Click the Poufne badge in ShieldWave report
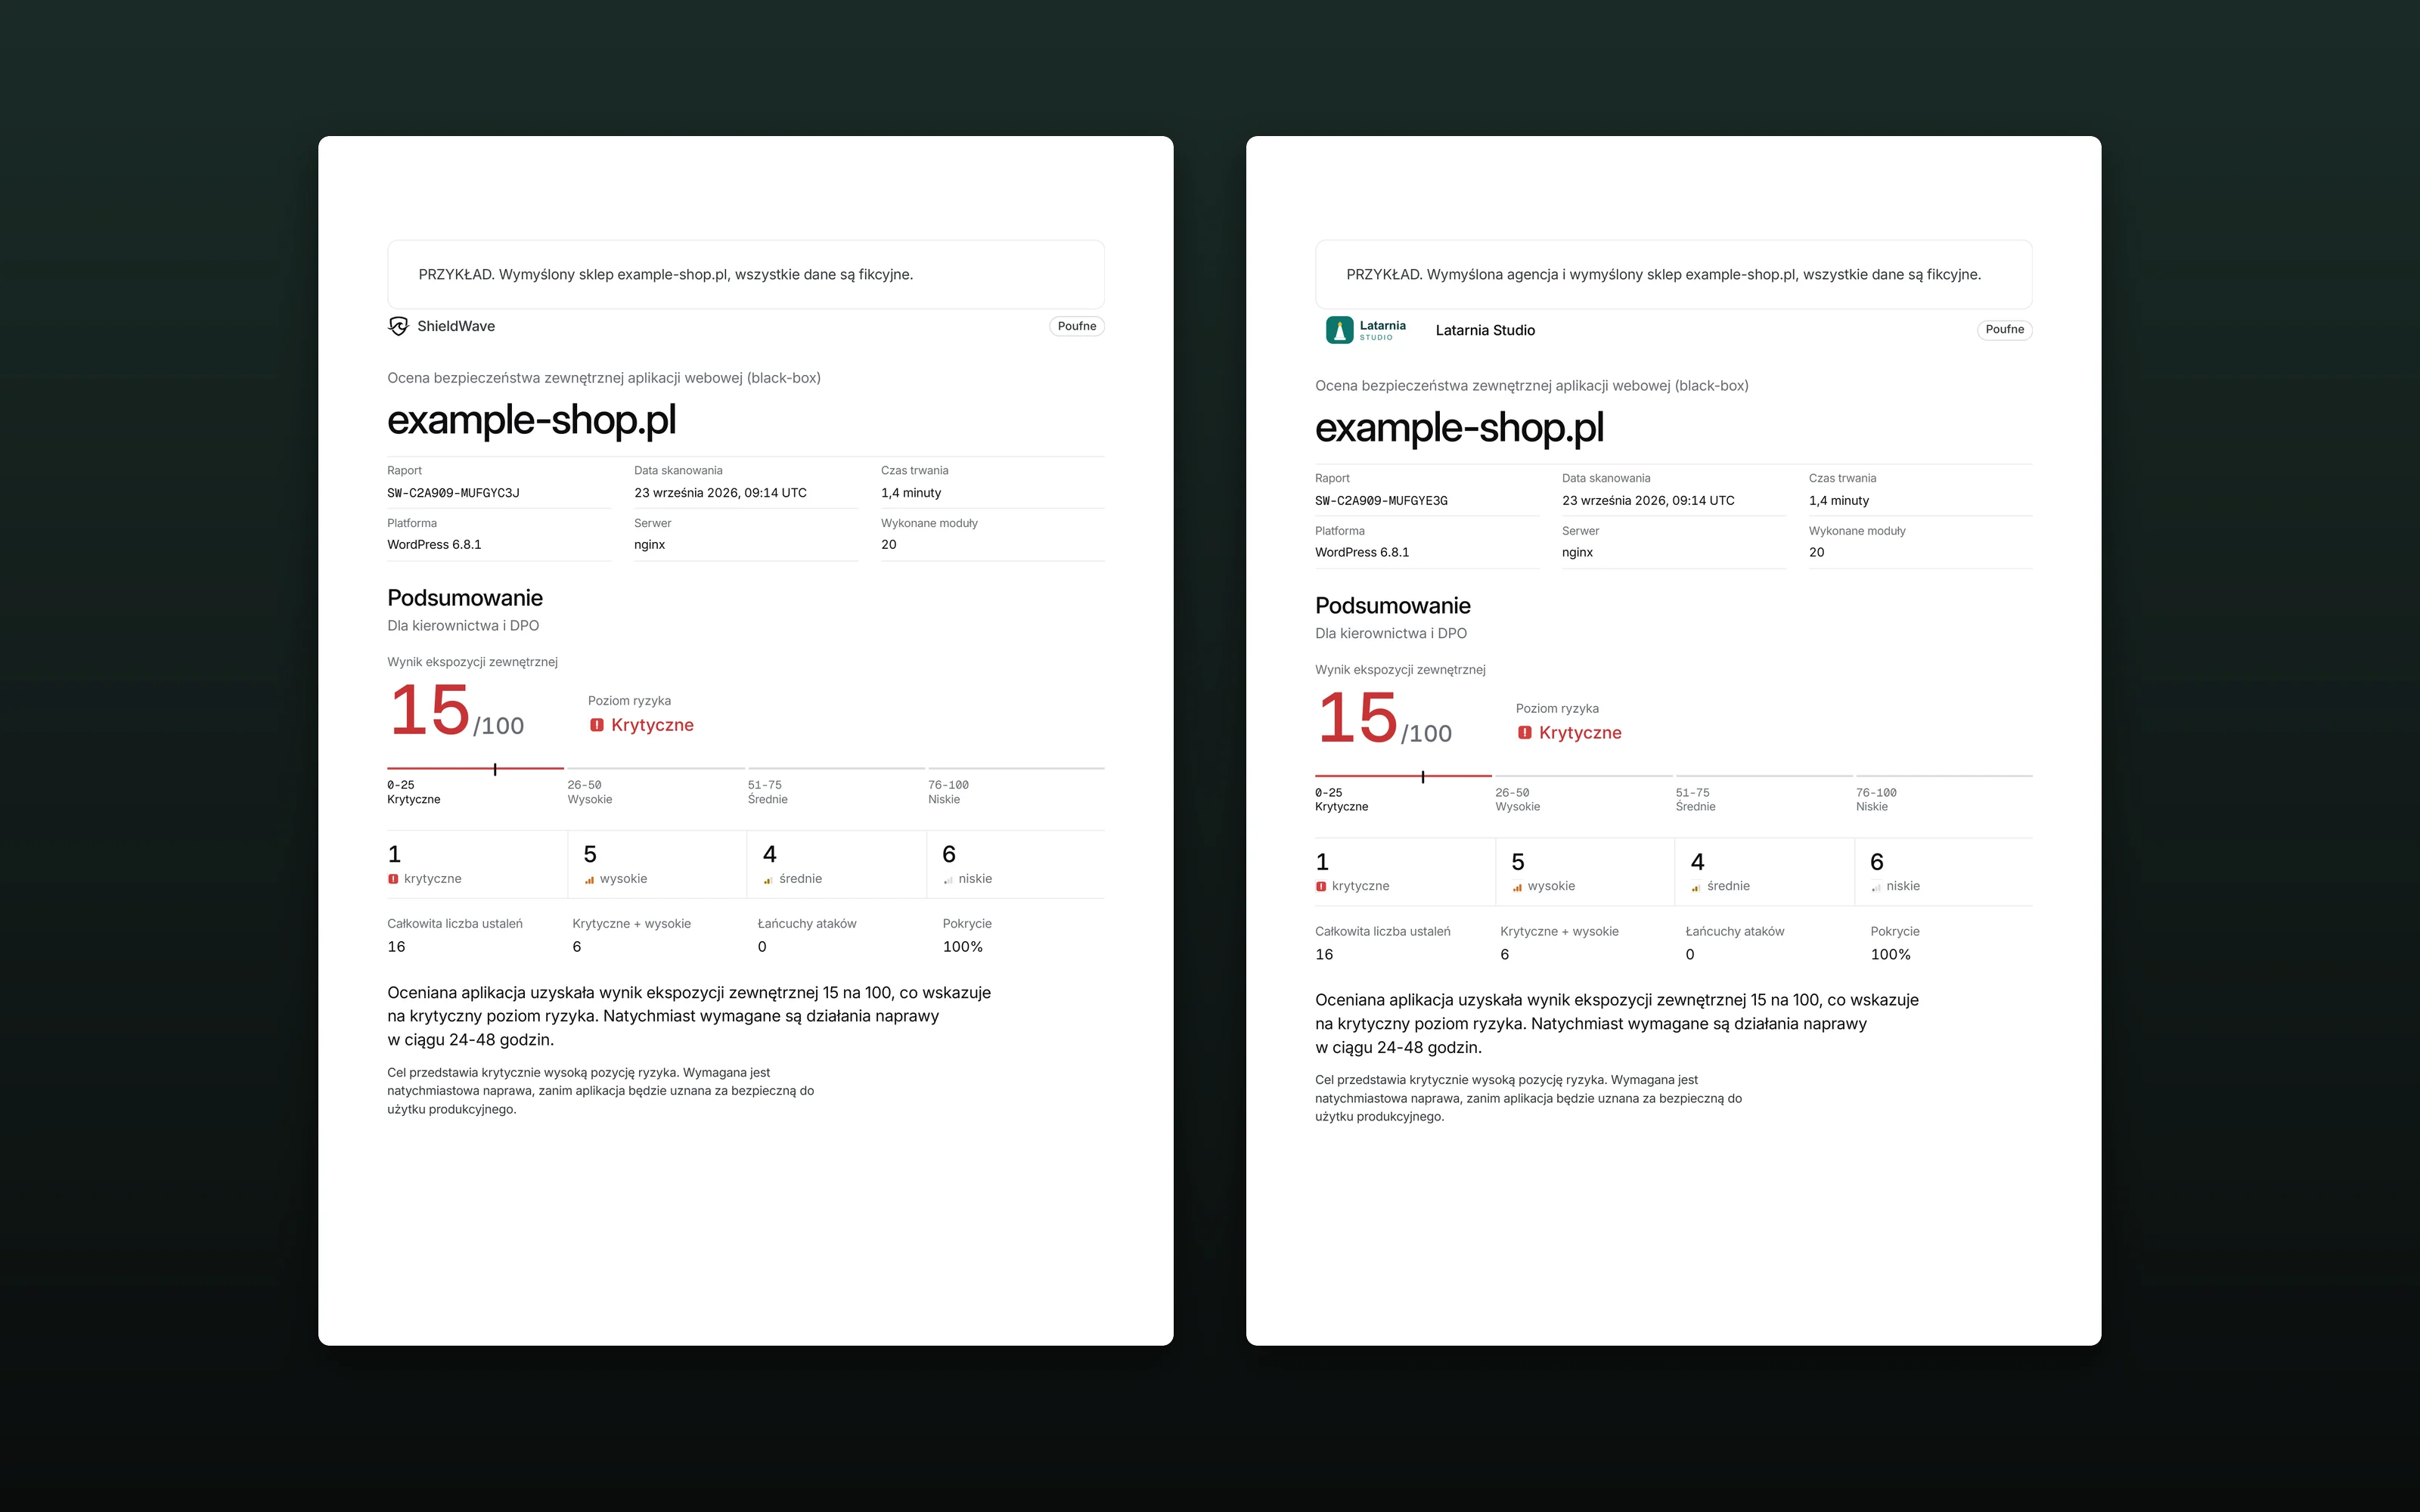Screen dimensions: 2420x1512 pos(1077,326)
